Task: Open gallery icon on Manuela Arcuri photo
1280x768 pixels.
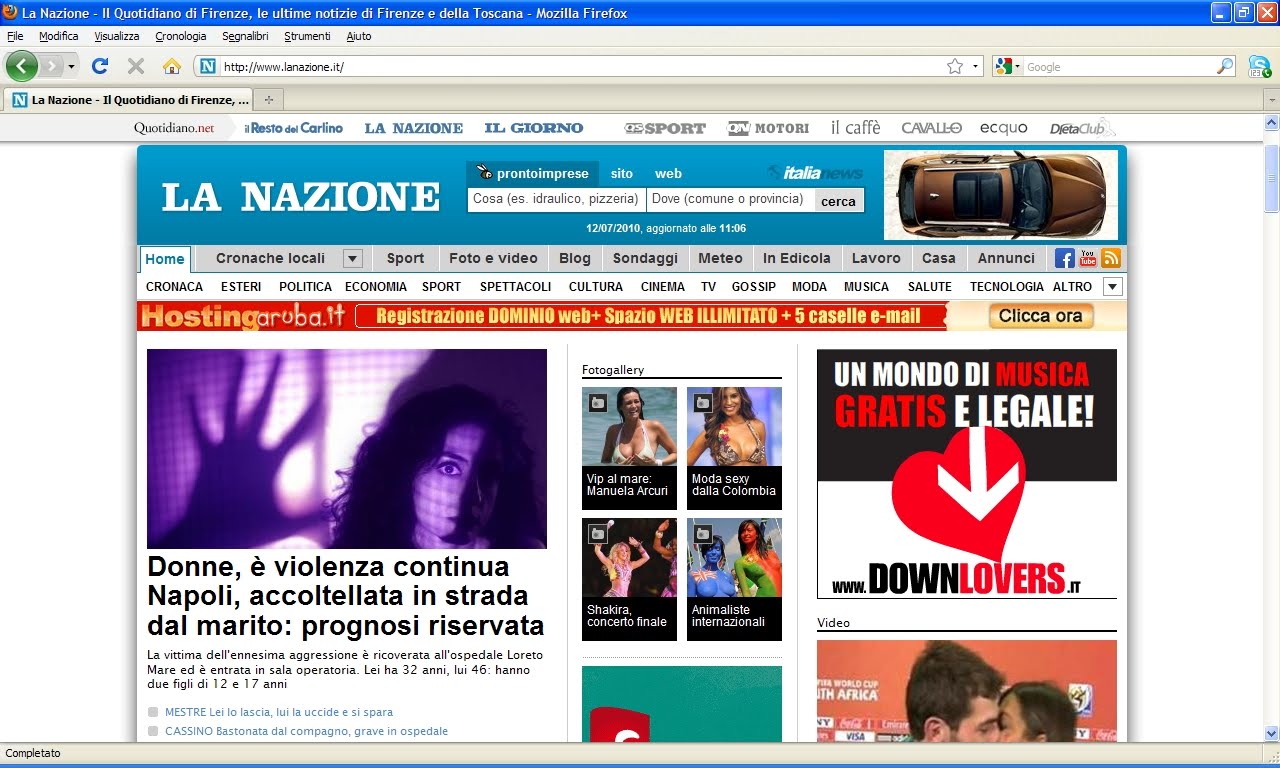Action: [x=598, y=402]
